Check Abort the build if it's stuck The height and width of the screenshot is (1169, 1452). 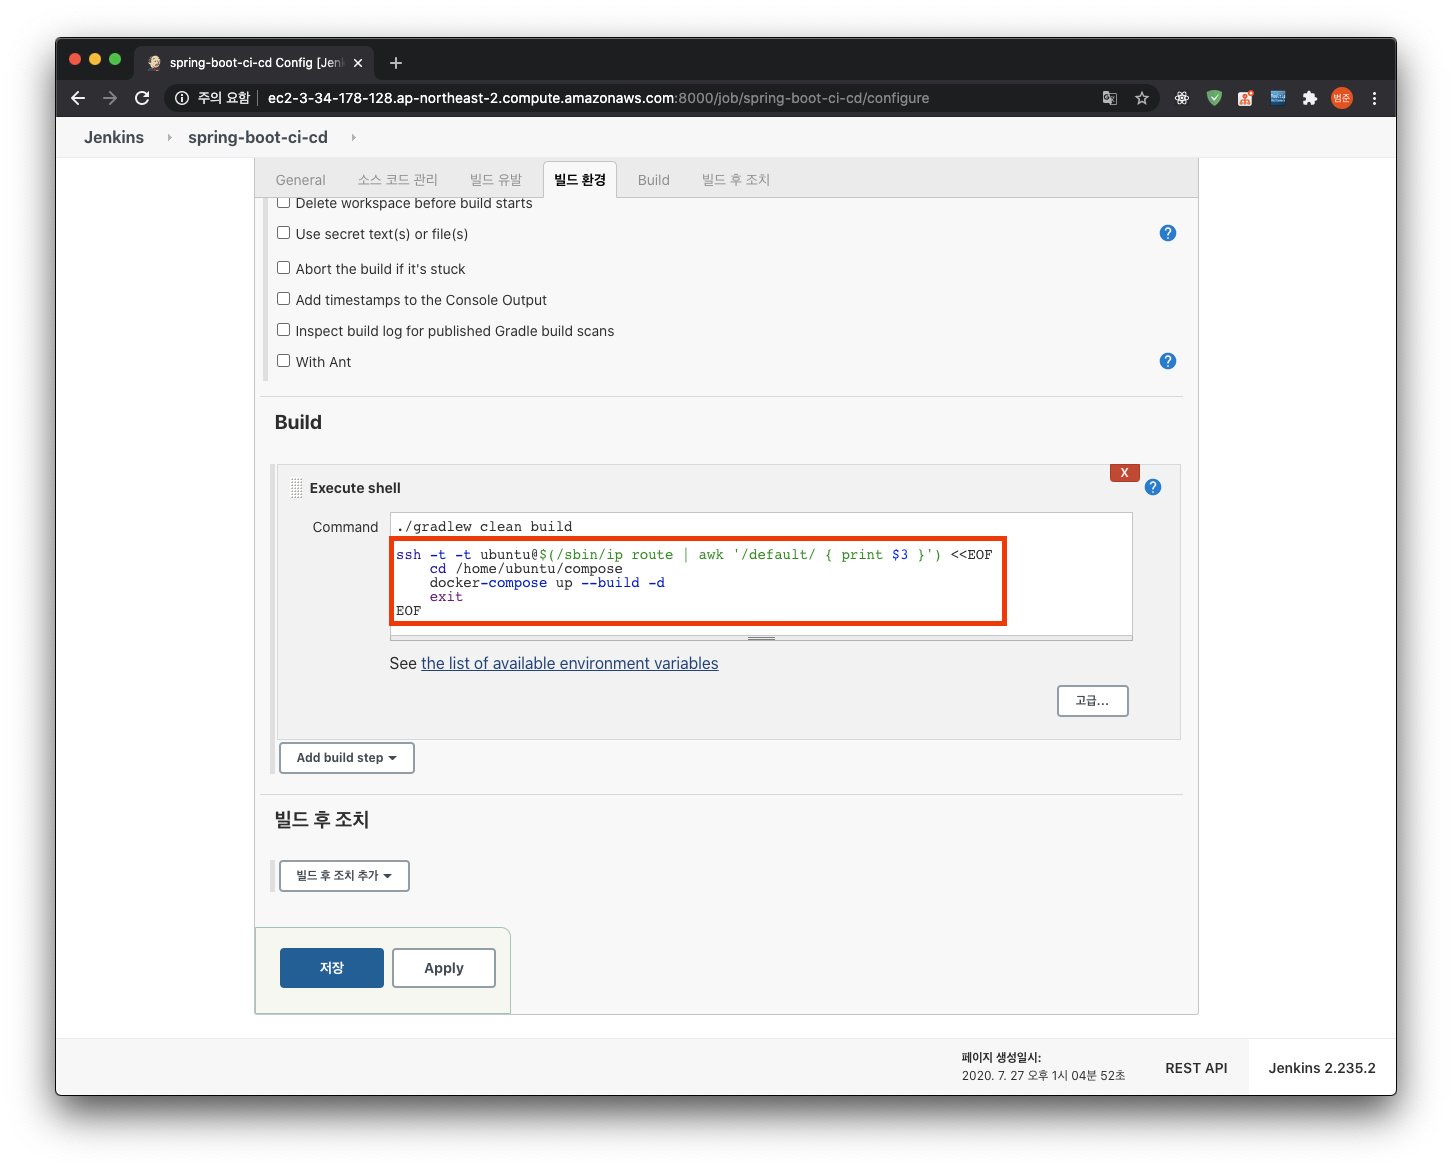tap(284, 268)
